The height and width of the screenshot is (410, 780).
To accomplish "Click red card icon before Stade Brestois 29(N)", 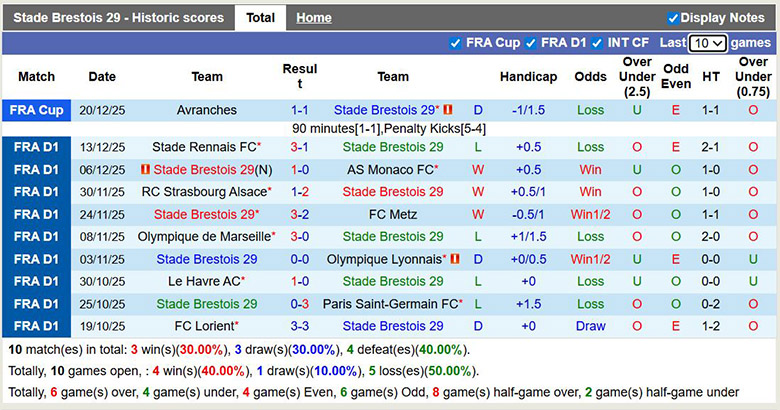I will tap(146, 170).
